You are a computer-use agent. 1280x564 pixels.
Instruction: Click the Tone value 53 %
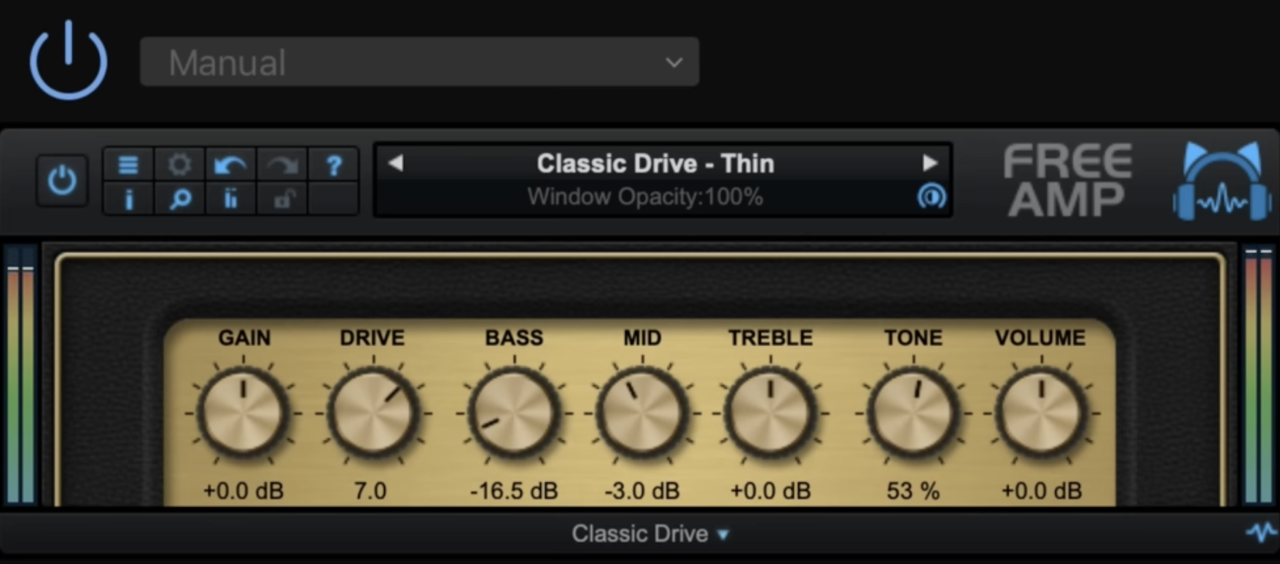pos(913,491)
